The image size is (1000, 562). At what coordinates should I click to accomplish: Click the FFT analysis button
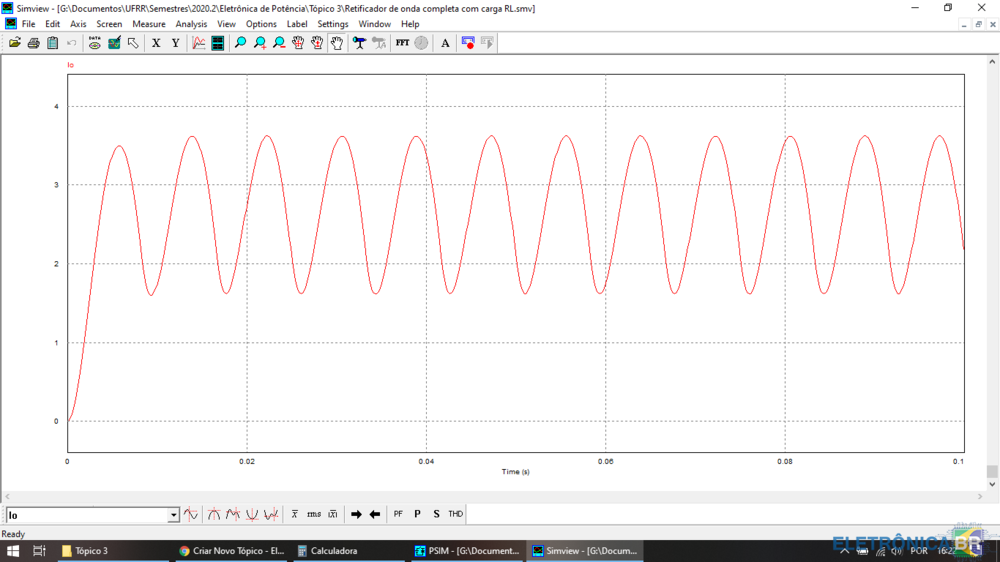click(402, 43)
